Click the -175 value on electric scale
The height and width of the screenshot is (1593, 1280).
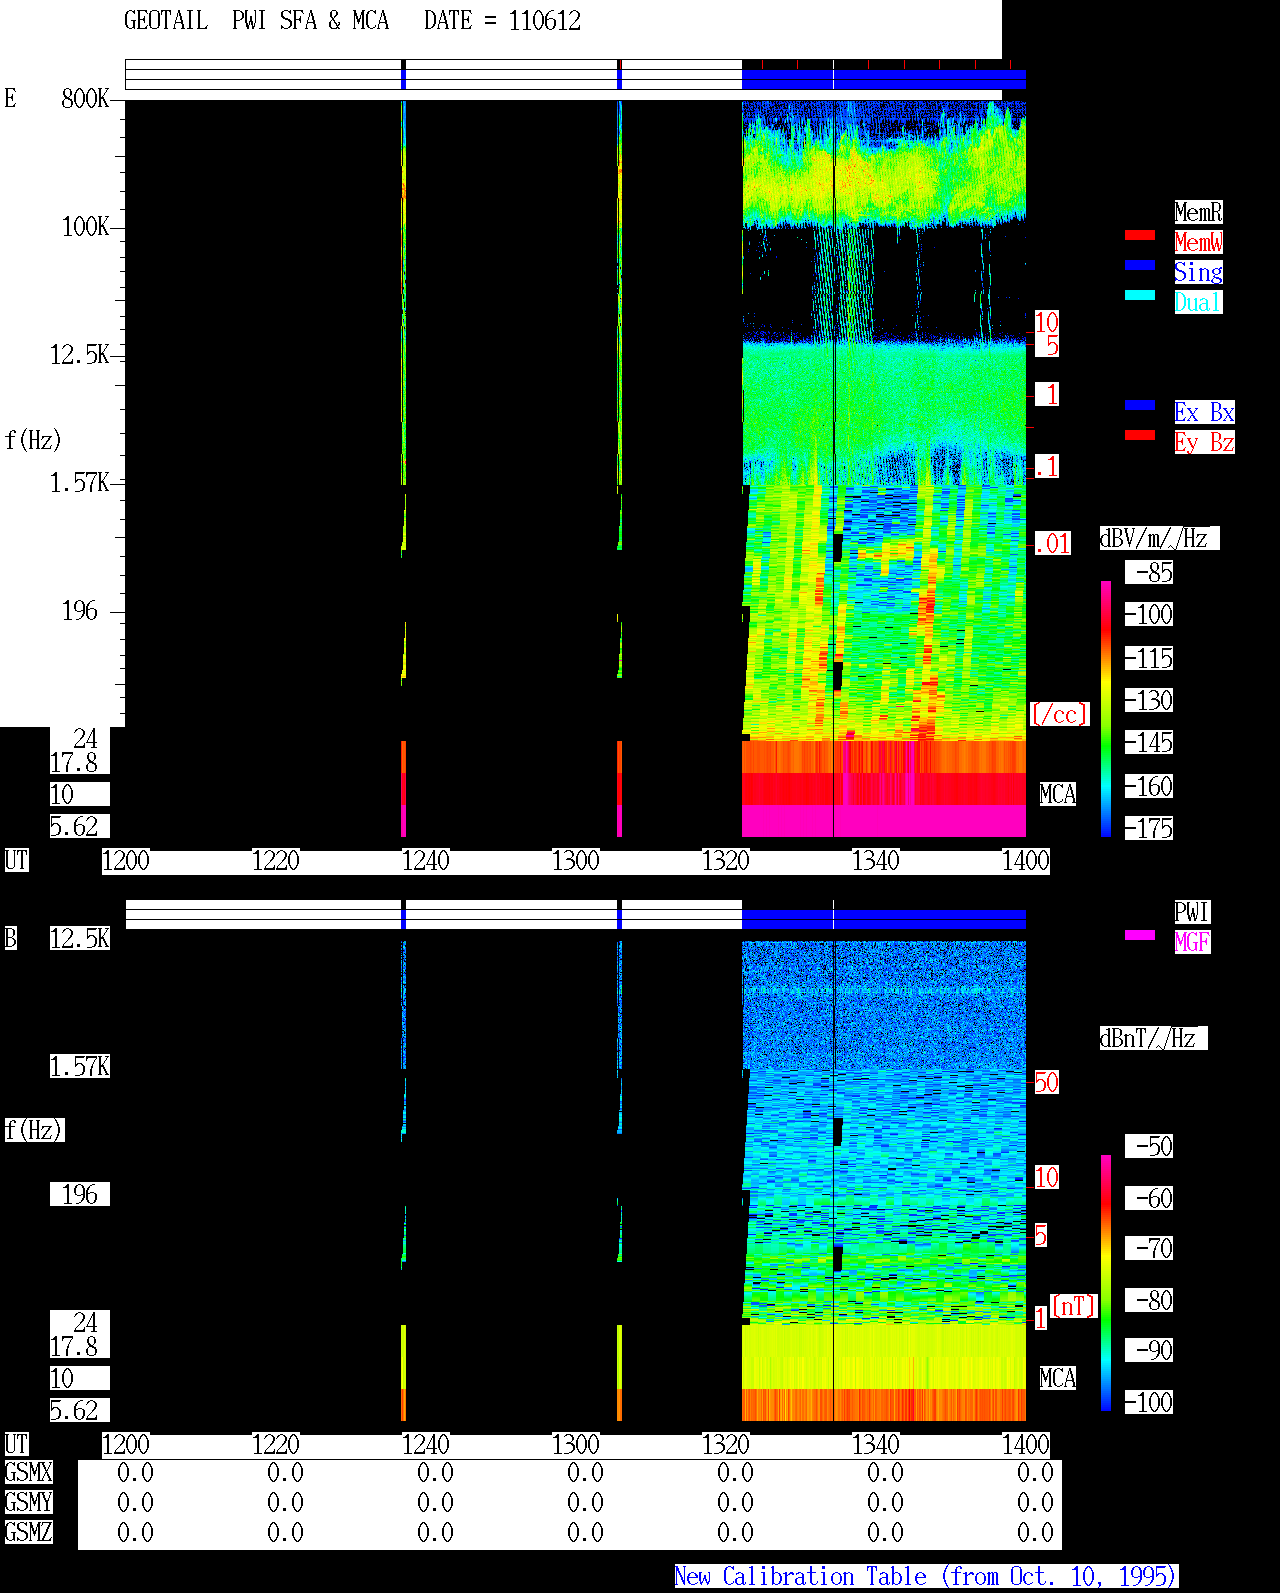[x=1149, y=828]
